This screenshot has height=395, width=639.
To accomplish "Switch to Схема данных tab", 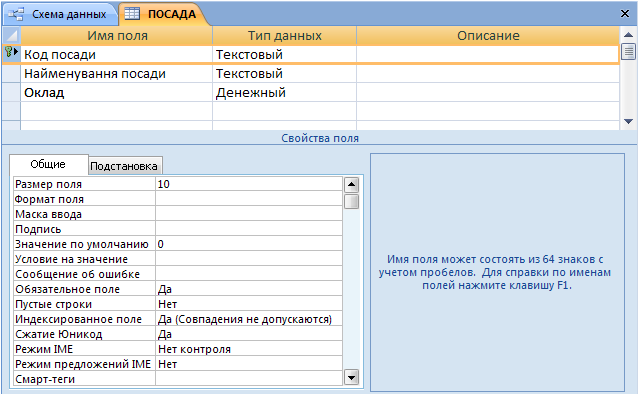I will pyautogui.click(x=61, y=14).
